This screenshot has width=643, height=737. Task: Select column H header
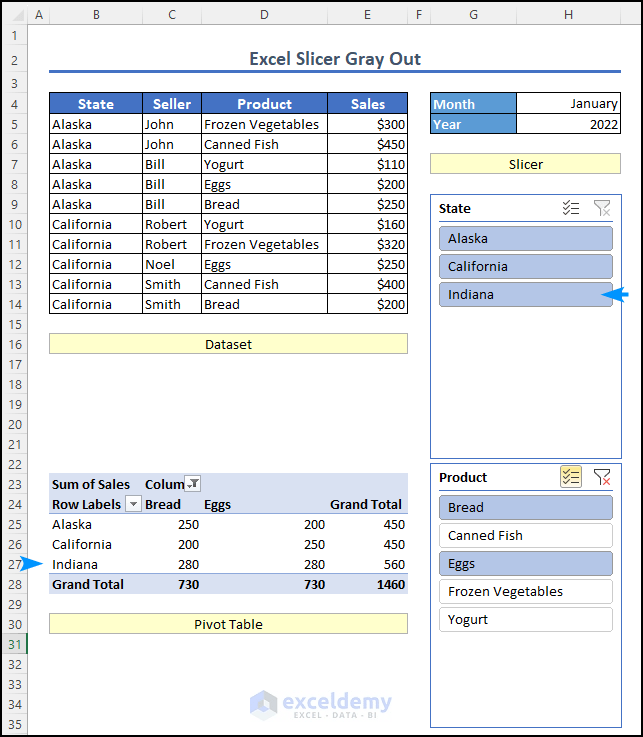568,15
